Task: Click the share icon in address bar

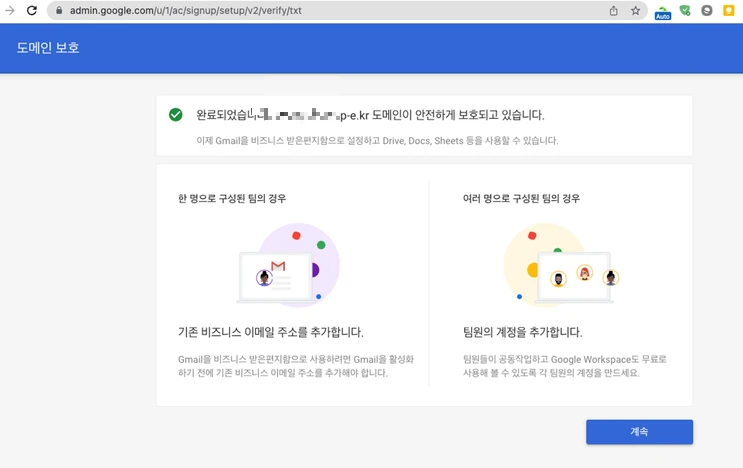Action: (614, 10)
